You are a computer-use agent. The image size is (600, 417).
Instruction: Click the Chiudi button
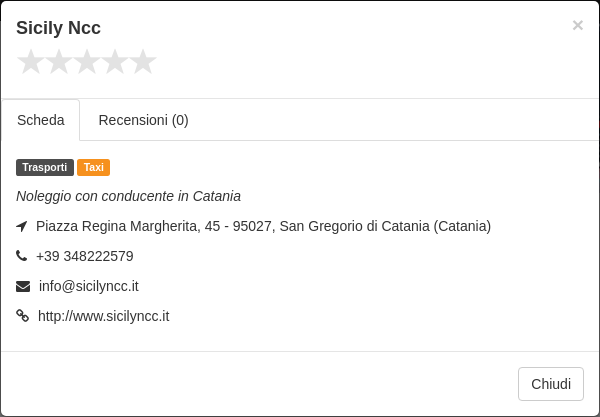tap(551, 384)
